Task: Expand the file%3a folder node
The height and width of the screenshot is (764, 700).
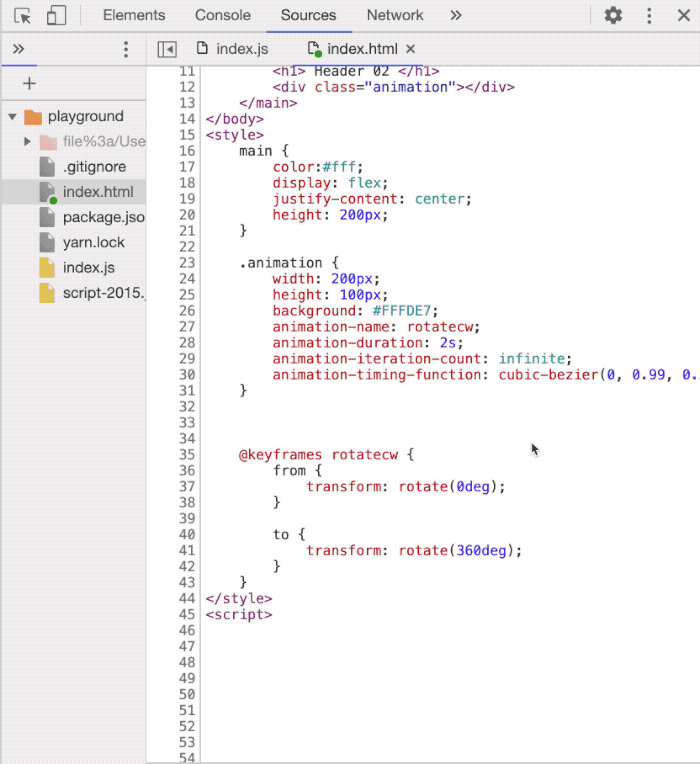Action: (27, 142)
